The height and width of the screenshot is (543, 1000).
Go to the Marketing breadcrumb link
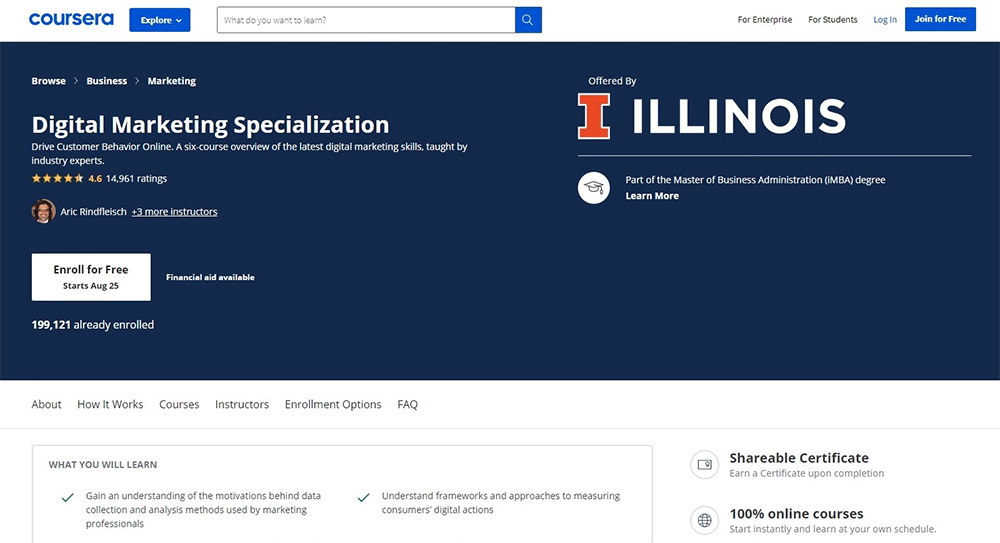click(171, 81)
